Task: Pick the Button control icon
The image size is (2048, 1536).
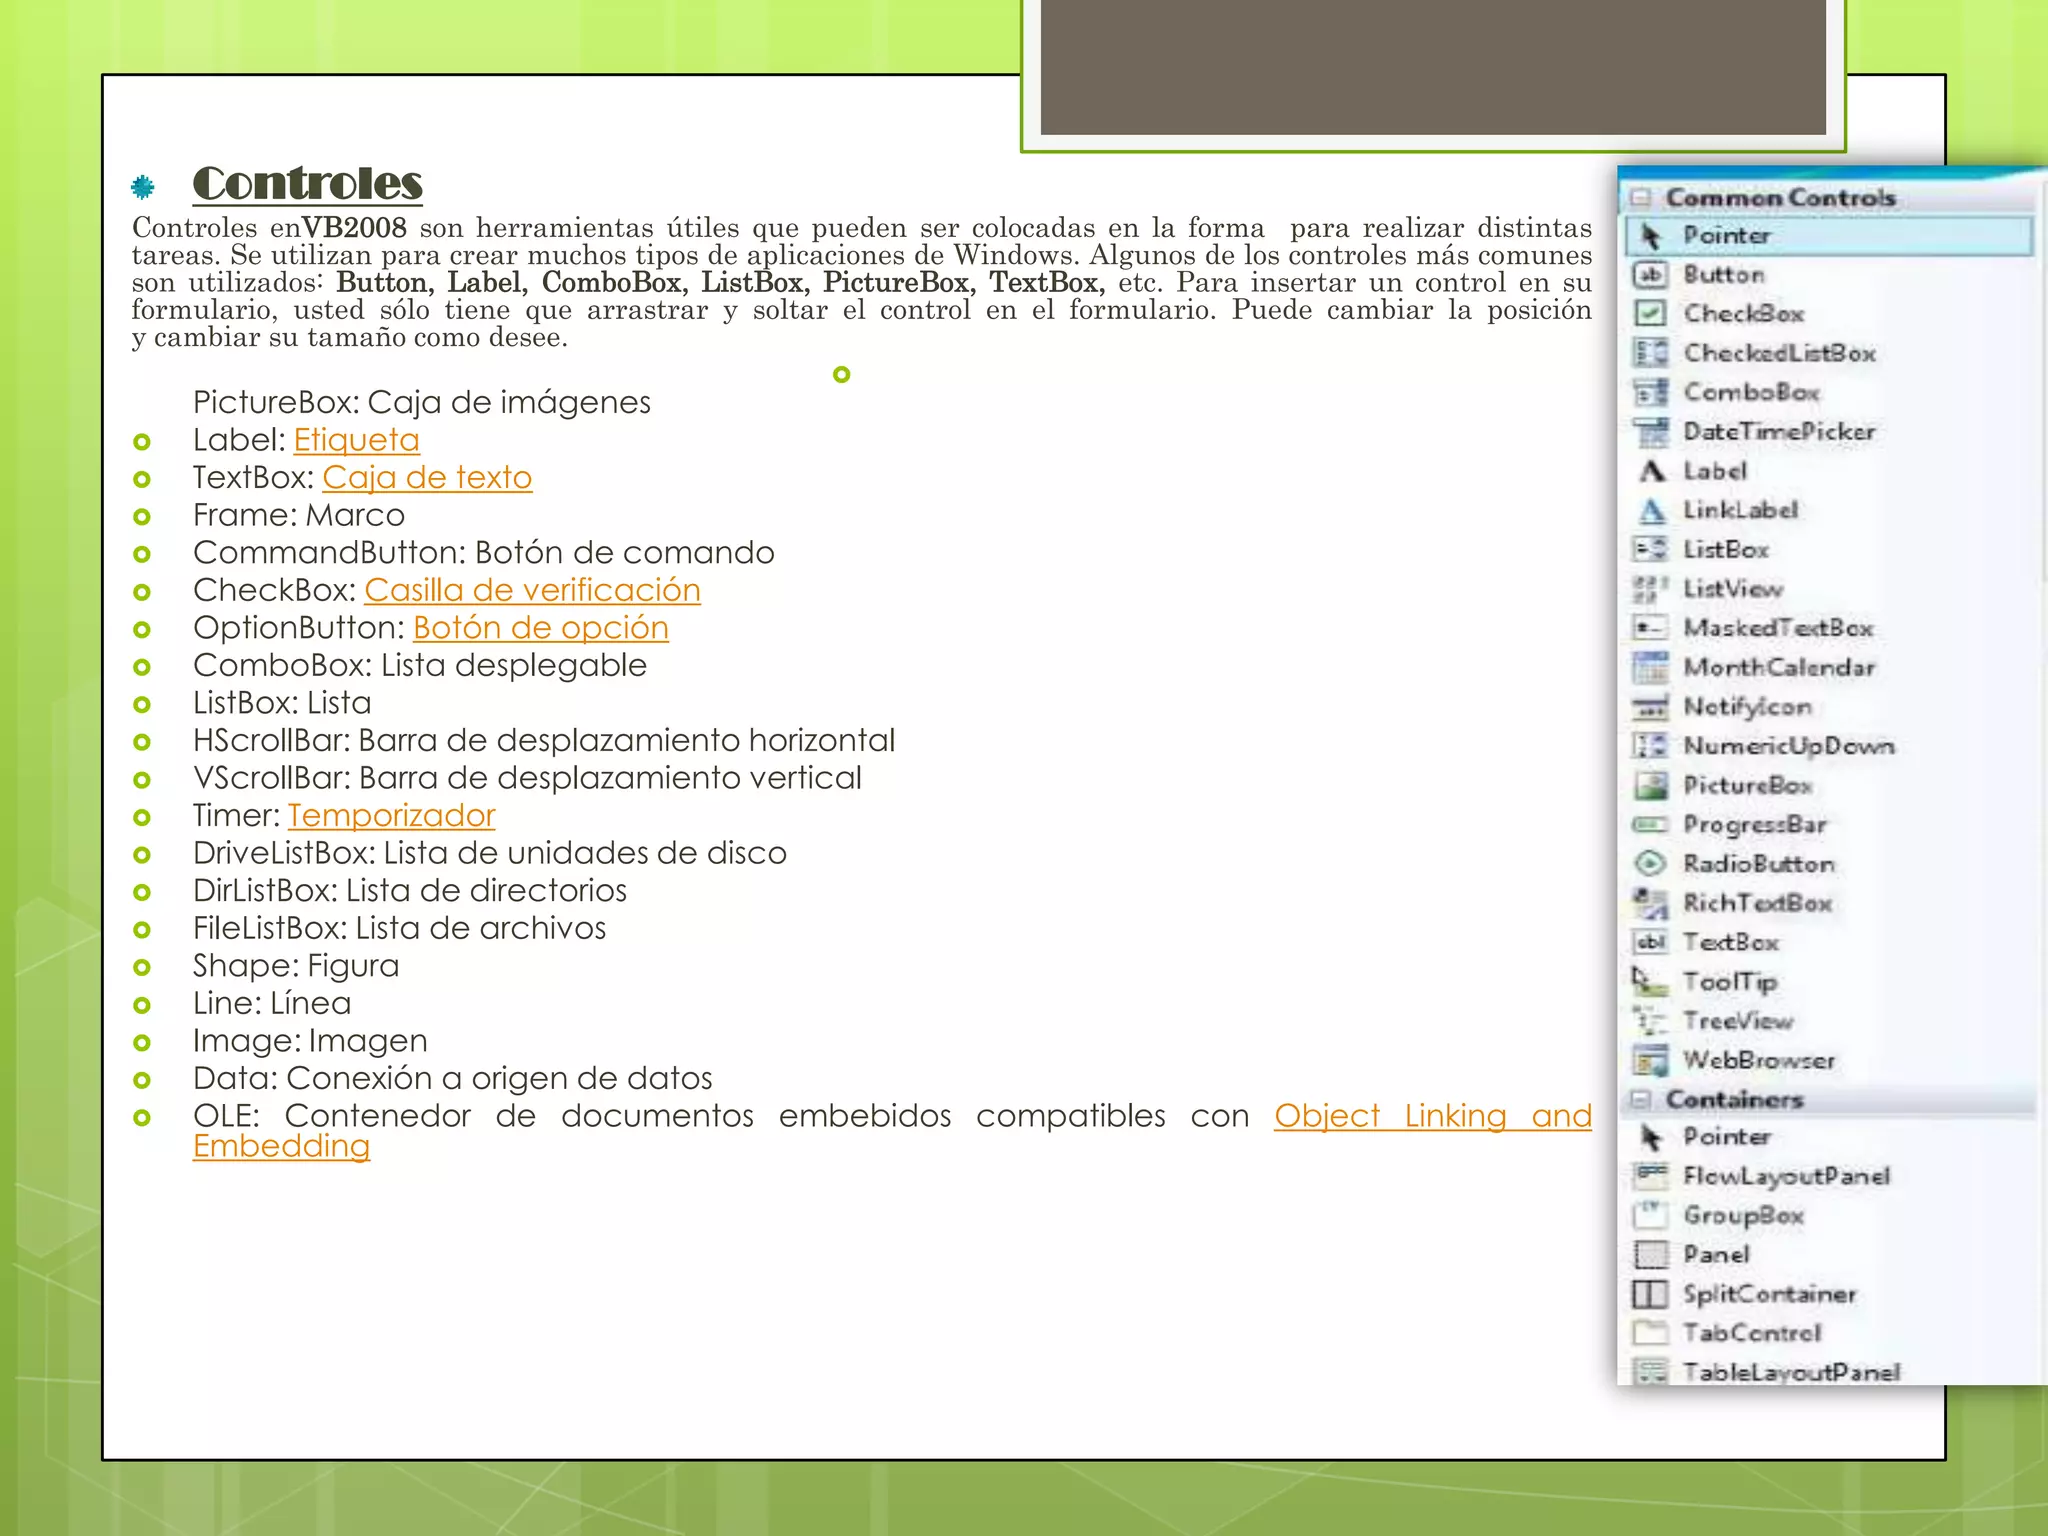Action: point(1650,274)
